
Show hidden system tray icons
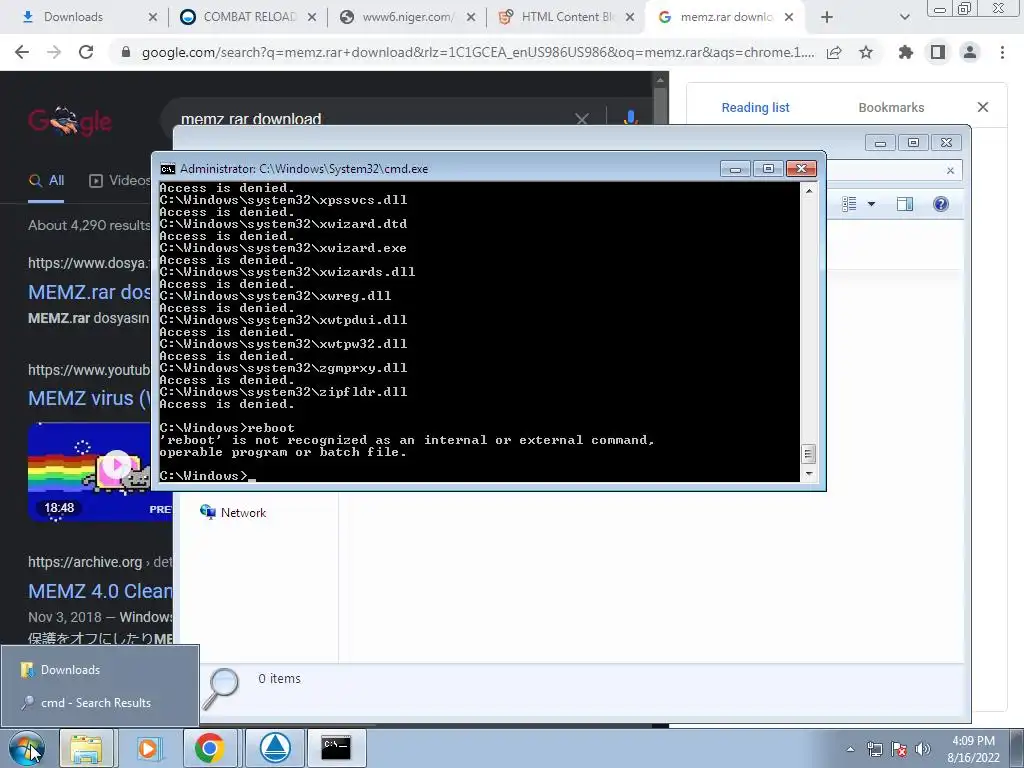[850, 749]
